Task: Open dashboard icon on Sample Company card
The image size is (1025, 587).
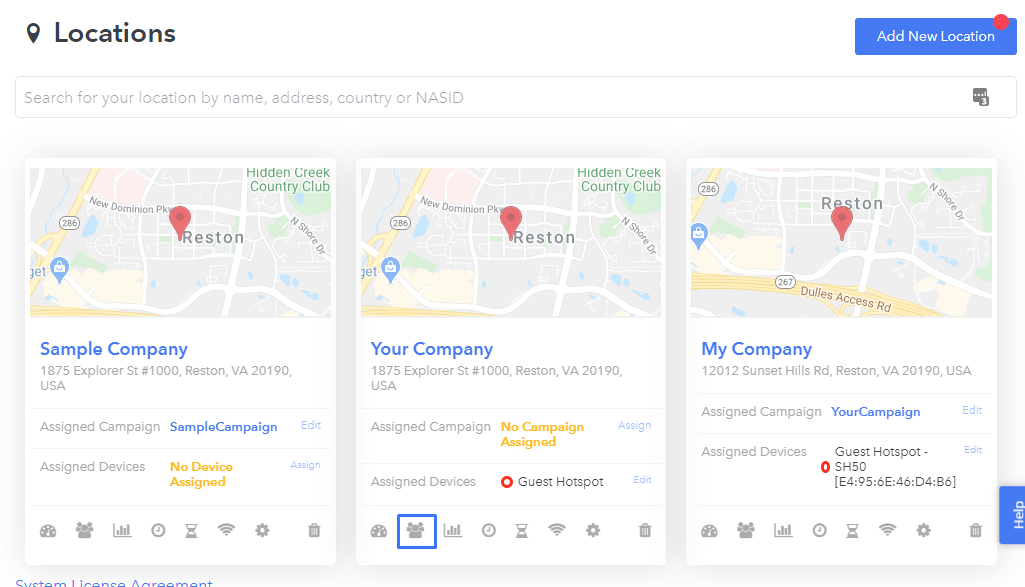Action: click(x=48, y=531)
